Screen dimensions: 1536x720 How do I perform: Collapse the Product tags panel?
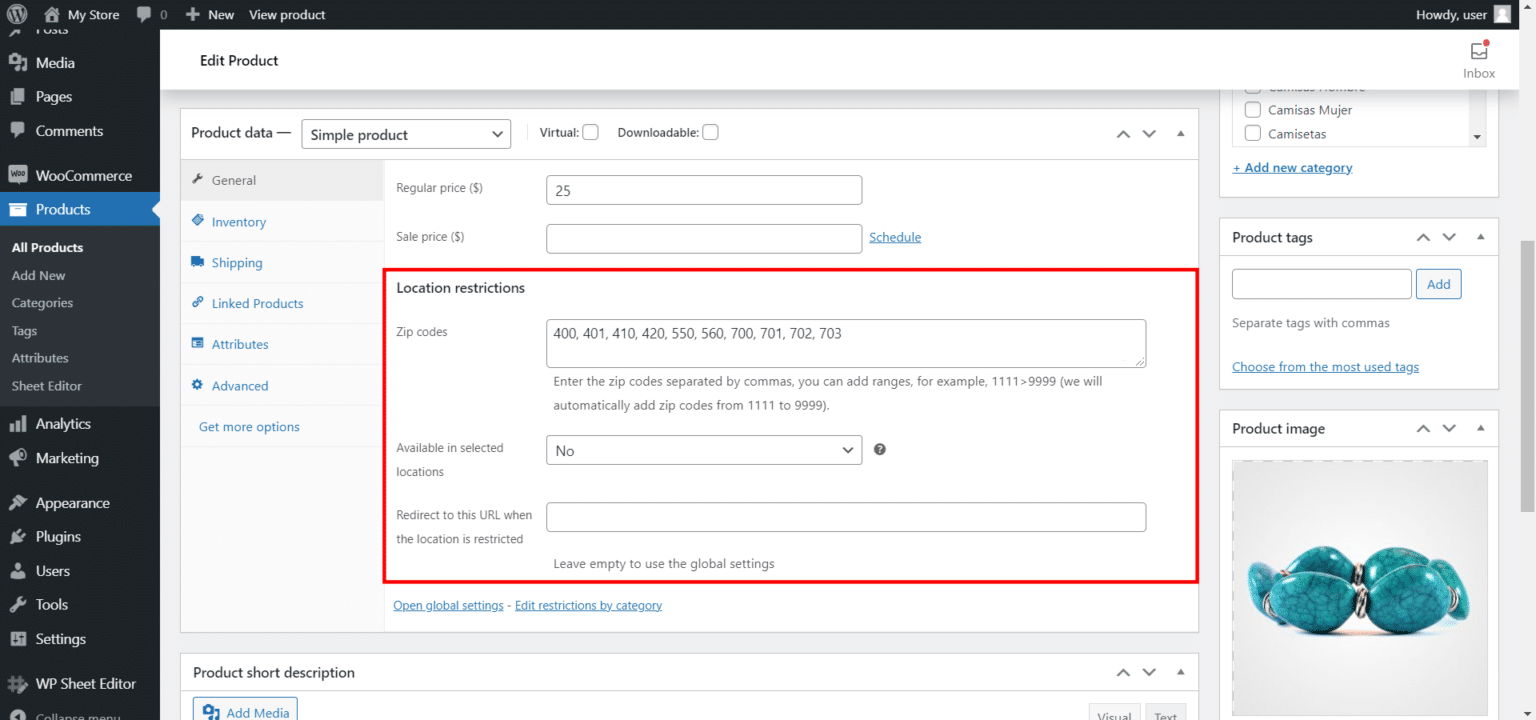[x=1480, y=237]
